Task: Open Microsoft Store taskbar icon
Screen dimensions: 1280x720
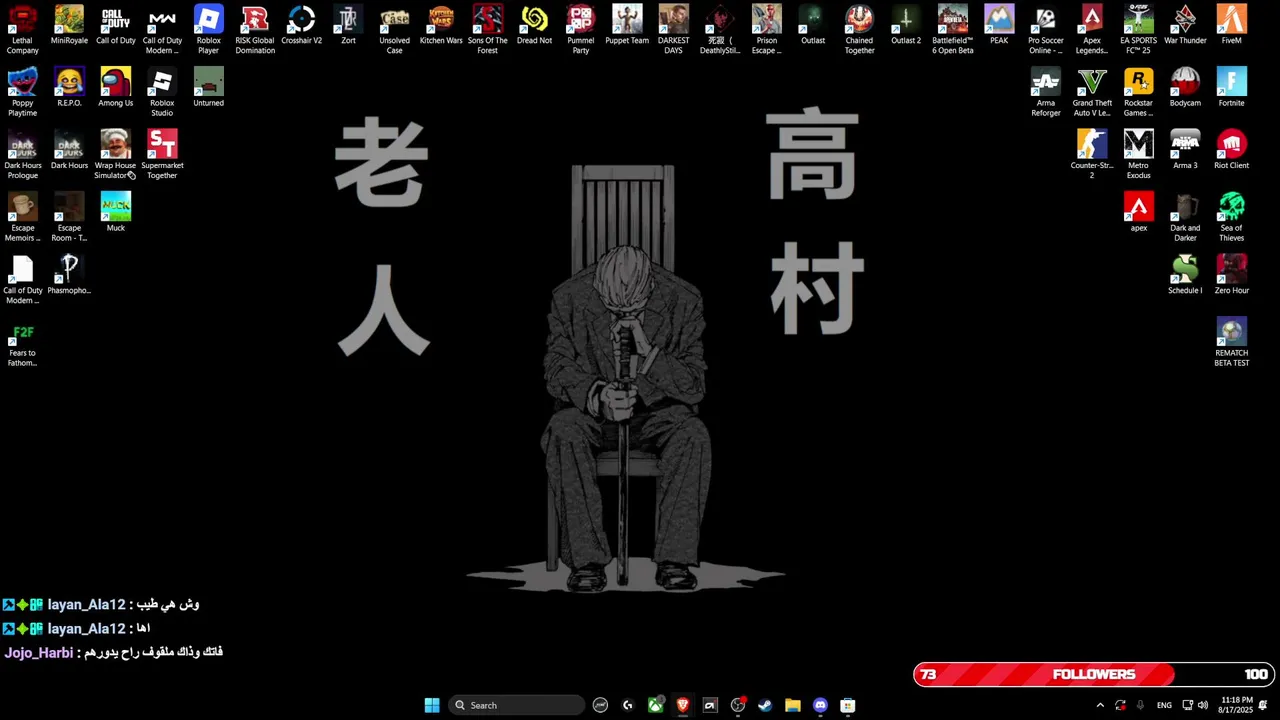Action: (848, 705)
